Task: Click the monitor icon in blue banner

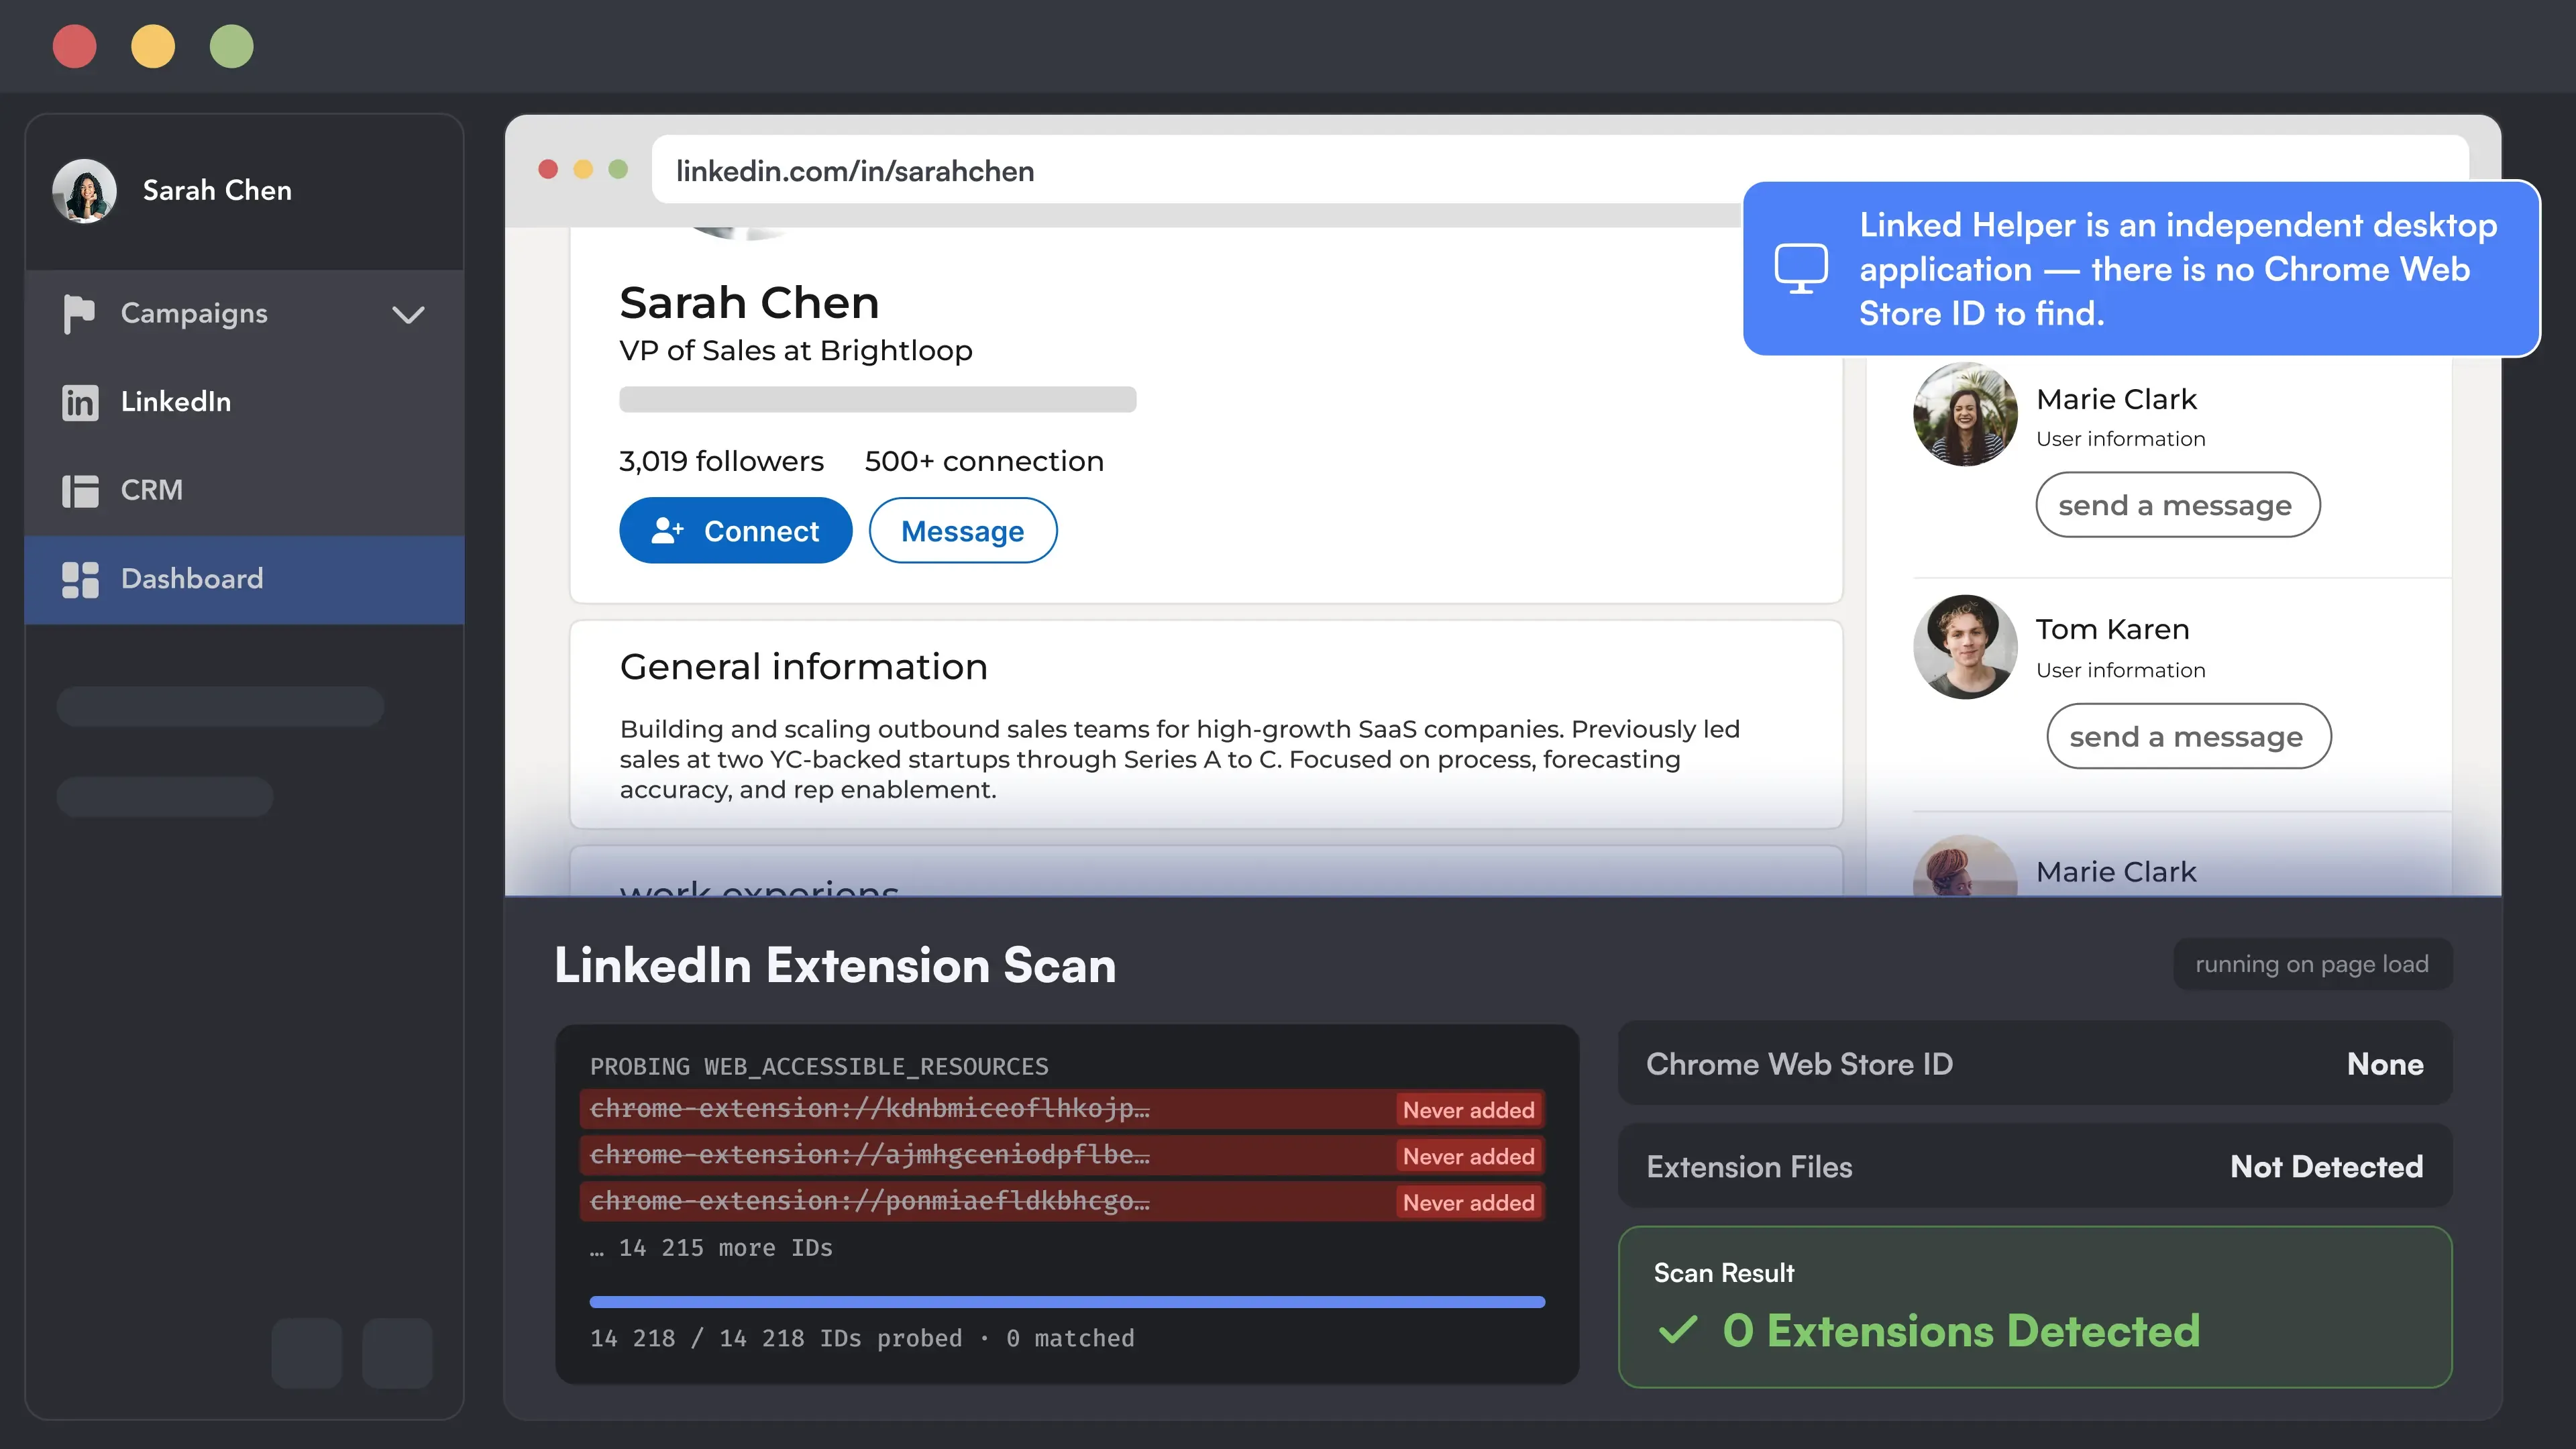Action: tap(1801, 268)
